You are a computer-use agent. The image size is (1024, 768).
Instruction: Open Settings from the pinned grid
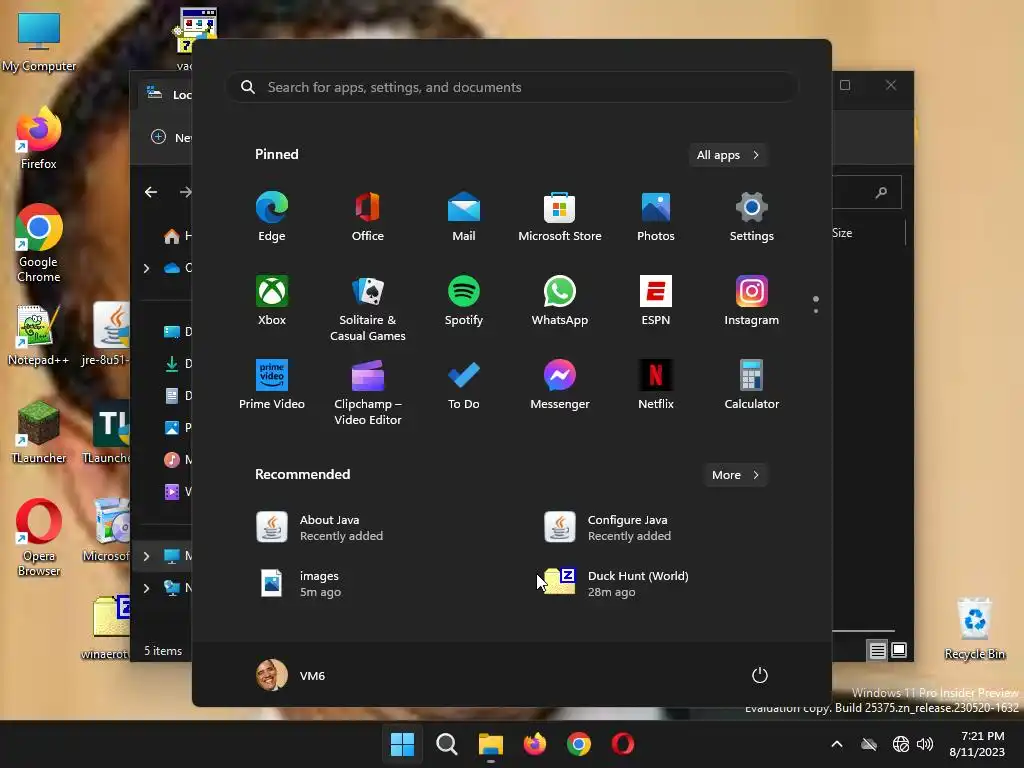(752, 217)
